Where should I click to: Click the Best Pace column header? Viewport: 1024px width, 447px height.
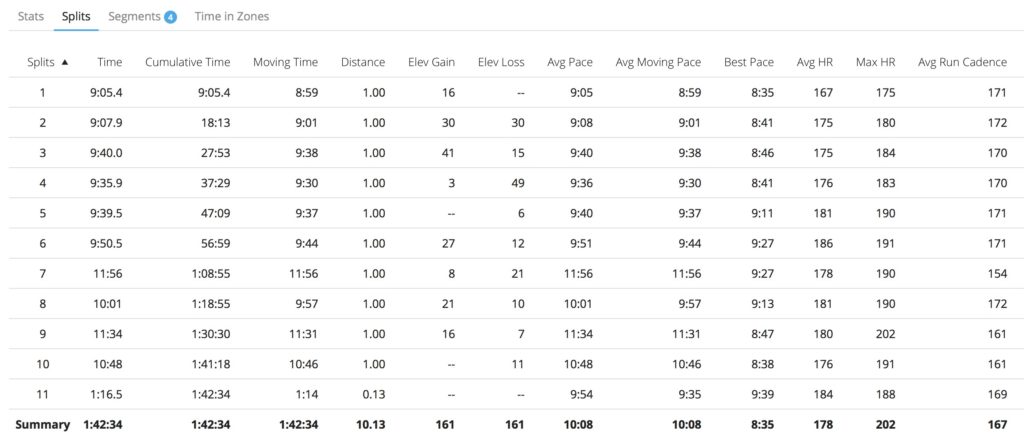tap(749, 62)
